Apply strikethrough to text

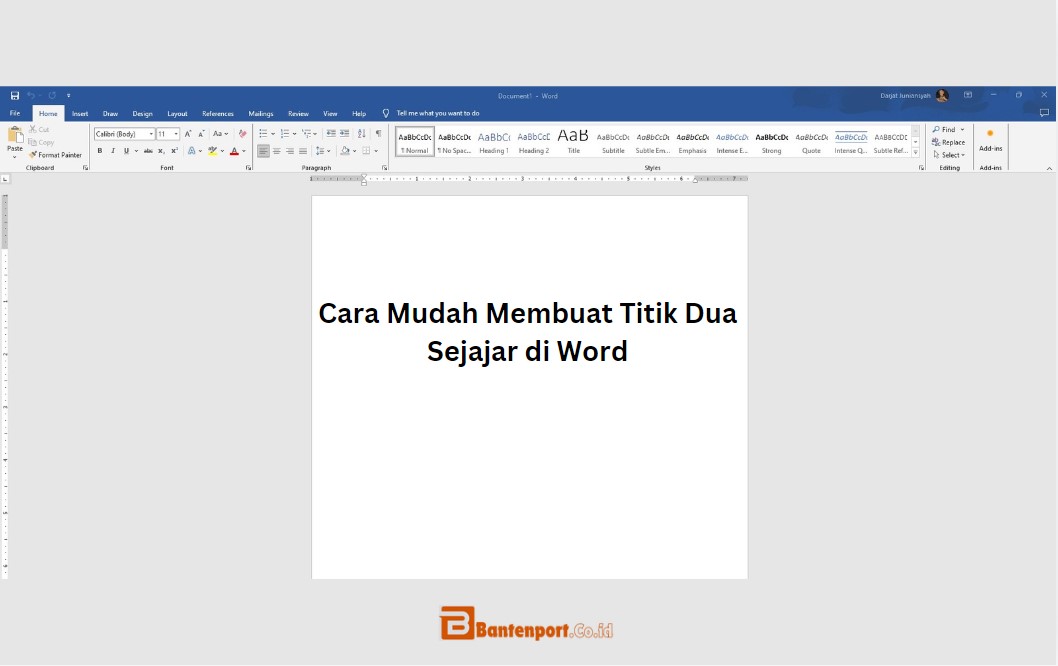[x=148, y=150]
